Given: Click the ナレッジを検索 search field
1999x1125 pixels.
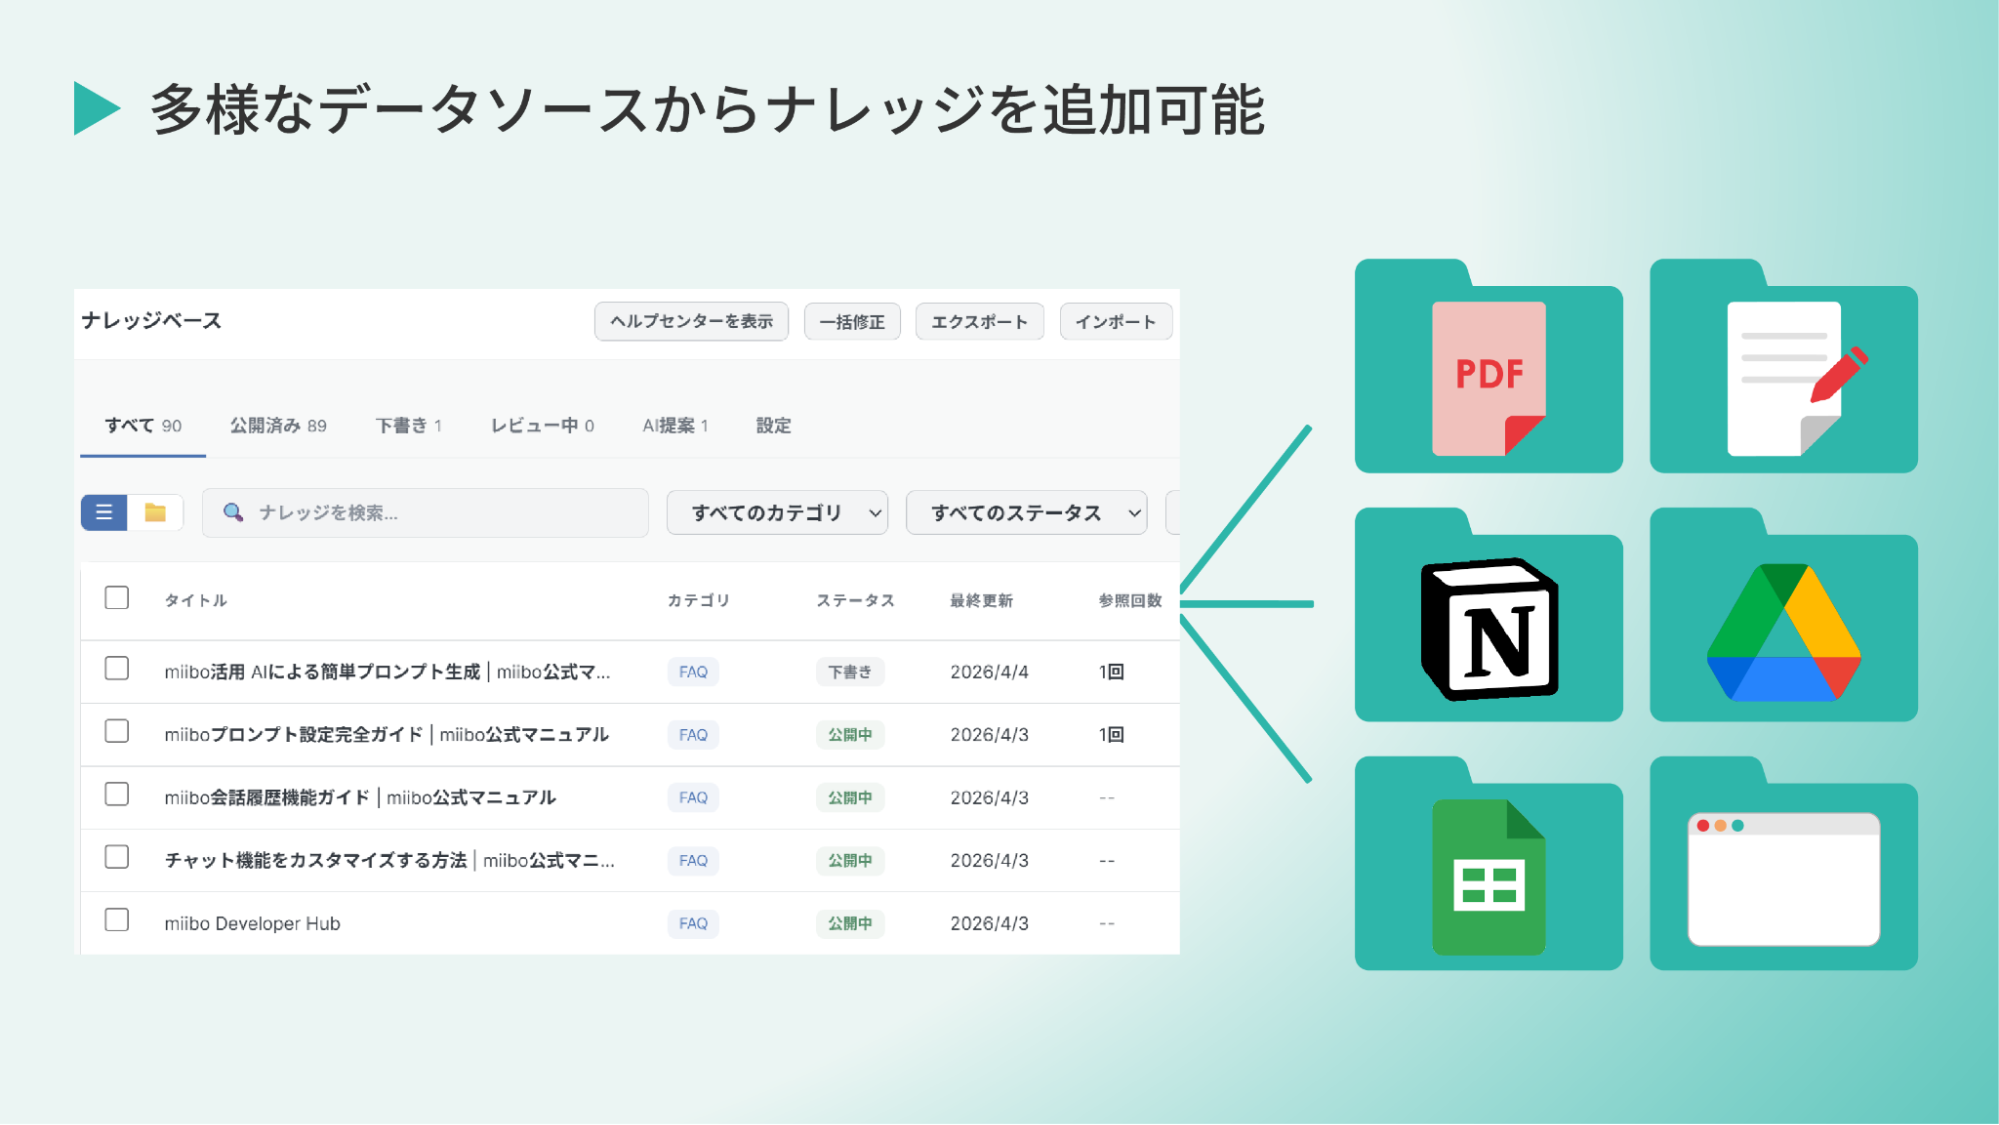Looking at the screenshot, I should [425, 513].
